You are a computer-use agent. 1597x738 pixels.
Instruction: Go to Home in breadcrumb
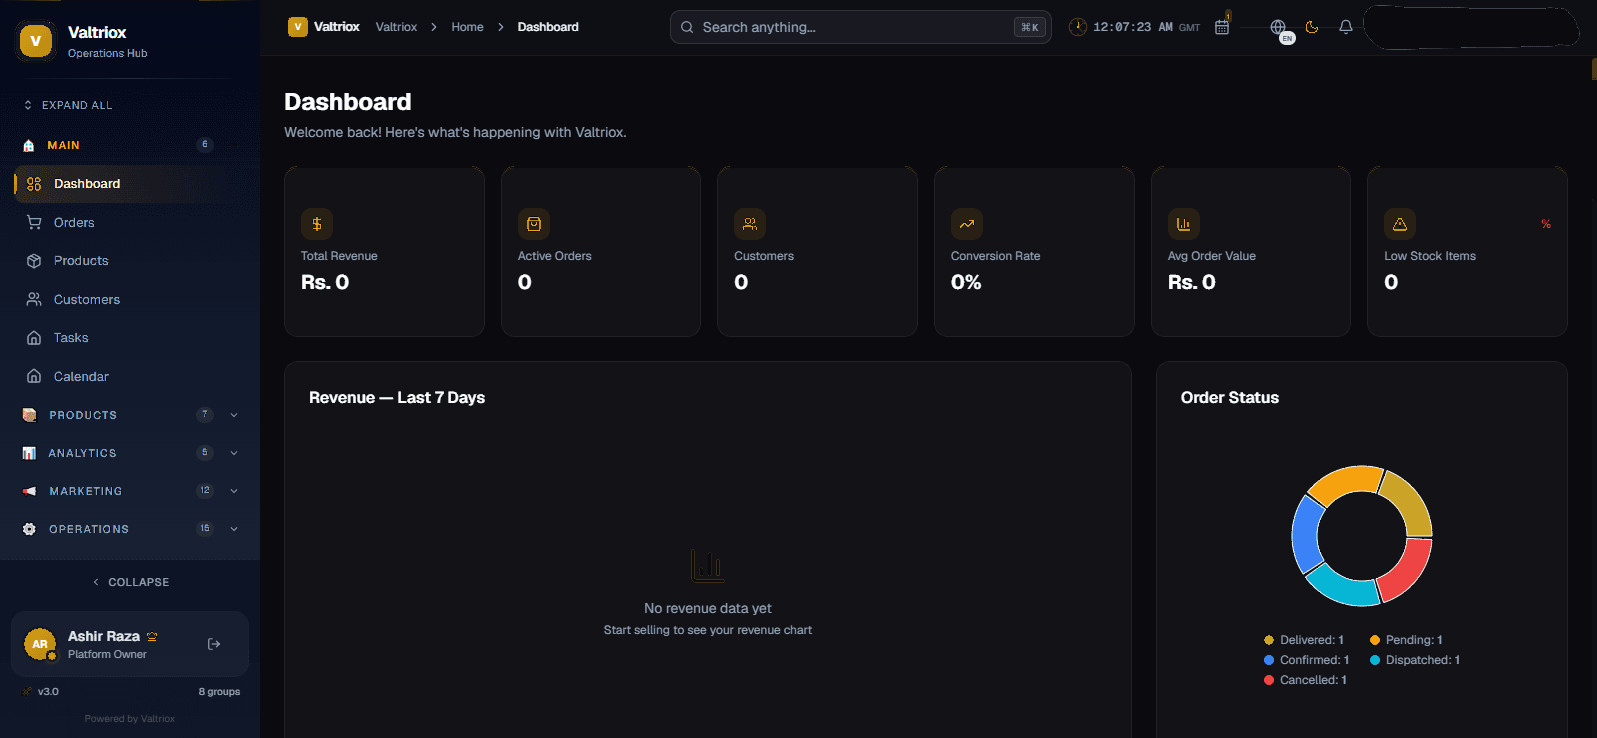[x=467, y=27]
